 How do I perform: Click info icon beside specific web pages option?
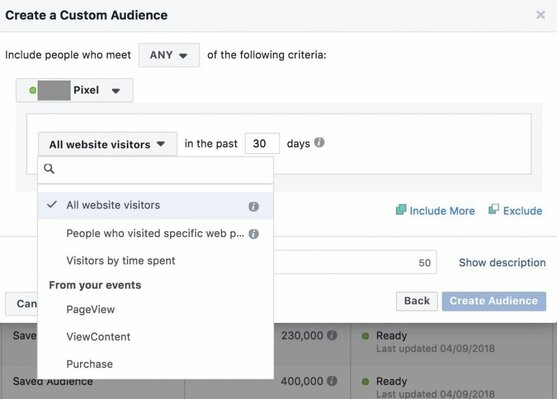click(254, 234)
